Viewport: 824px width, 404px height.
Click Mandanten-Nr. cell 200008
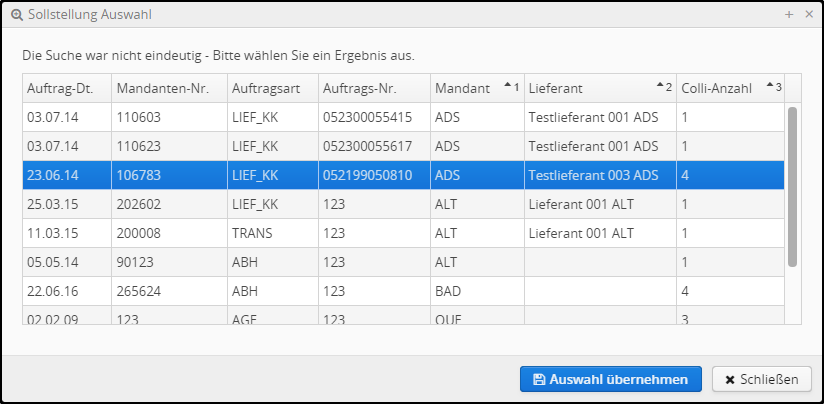point(169,233)
